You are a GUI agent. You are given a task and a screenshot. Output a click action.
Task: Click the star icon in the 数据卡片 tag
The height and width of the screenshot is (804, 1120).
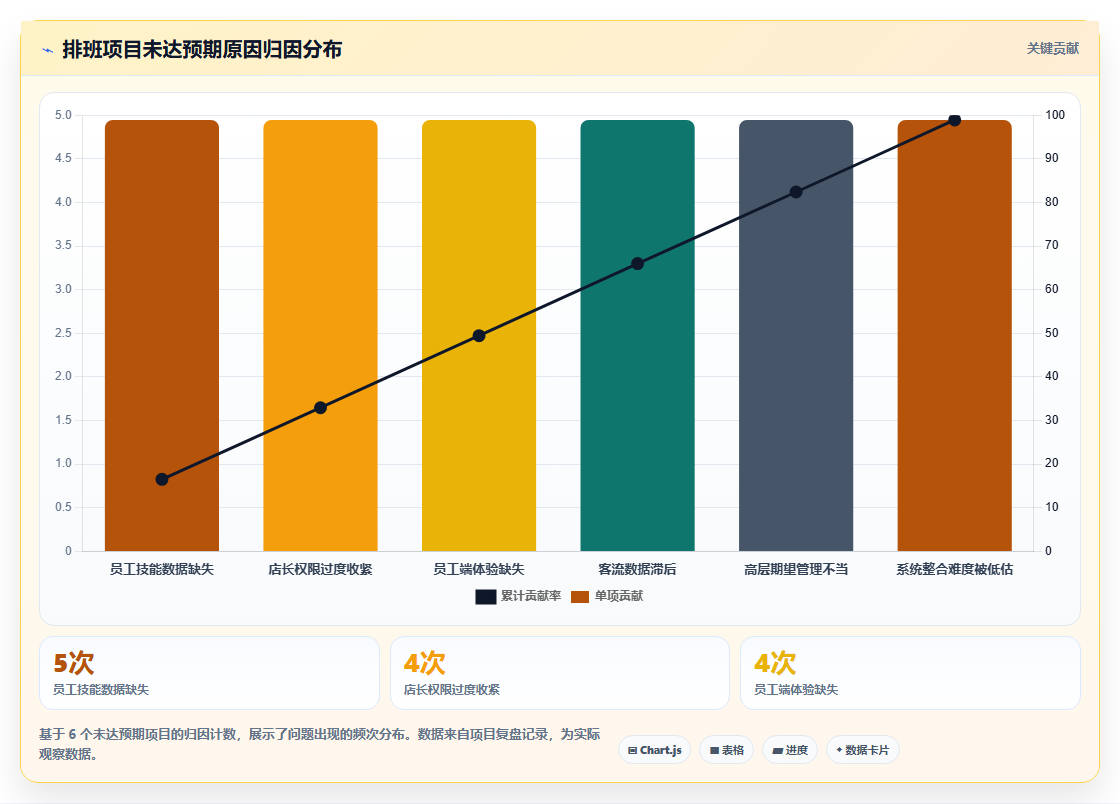pos(839,750)
